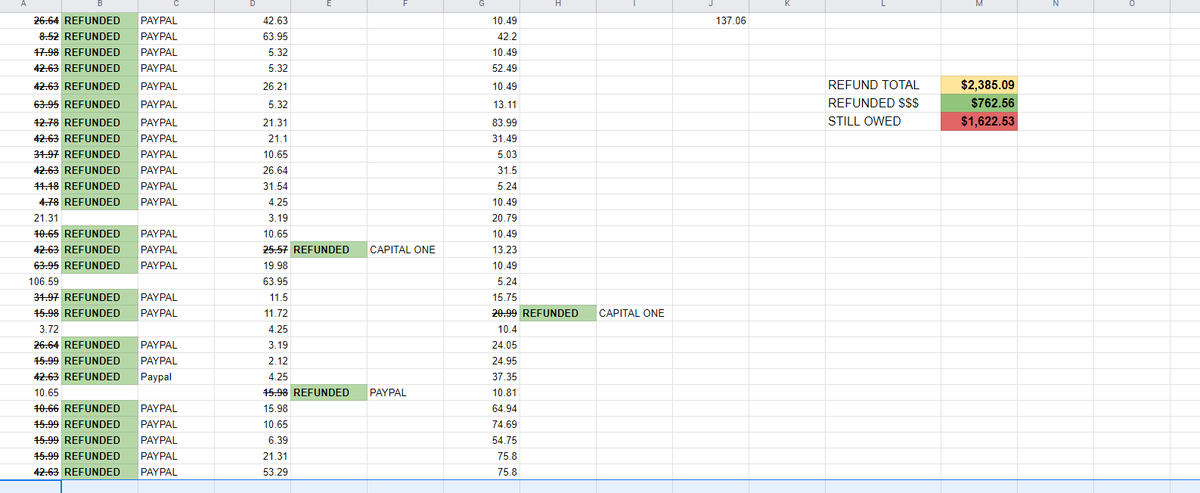The height and width of the screenshot is (493, 1200).
Task: Select the green $762.56 cell
Action: 980,103
